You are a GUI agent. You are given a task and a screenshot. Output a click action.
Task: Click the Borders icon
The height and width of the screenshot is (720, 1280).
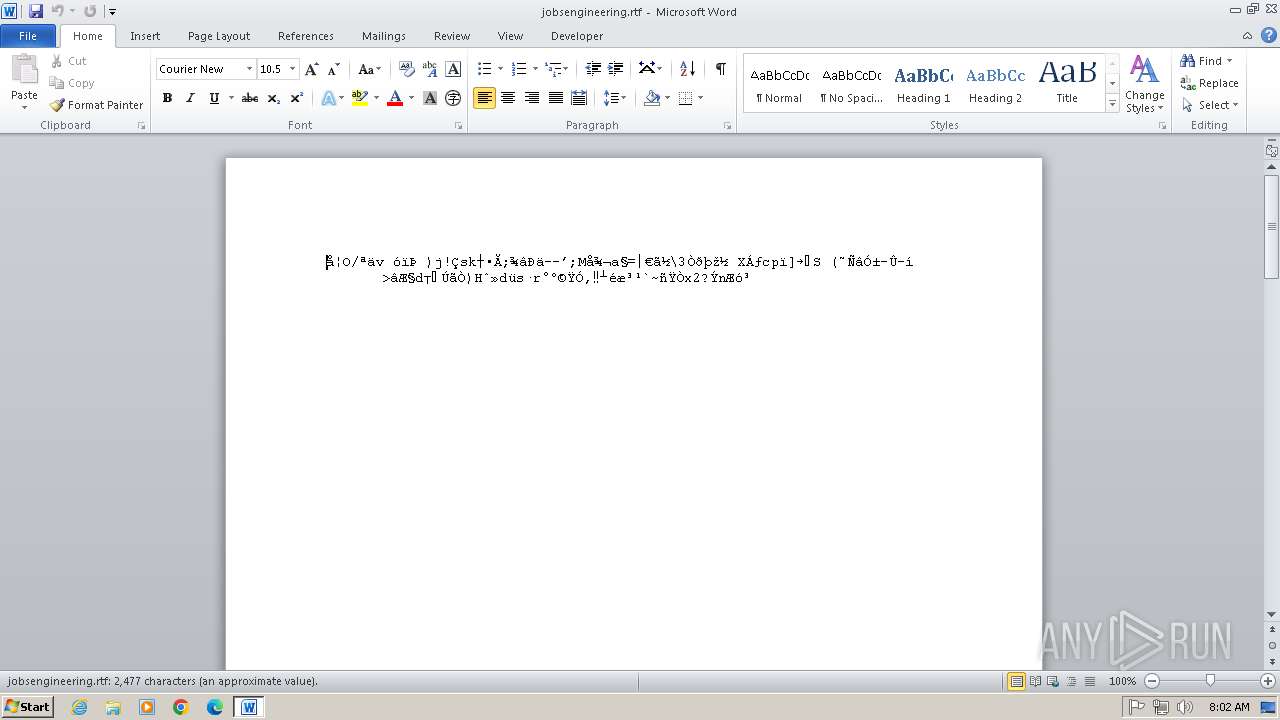tap(686, 98)
